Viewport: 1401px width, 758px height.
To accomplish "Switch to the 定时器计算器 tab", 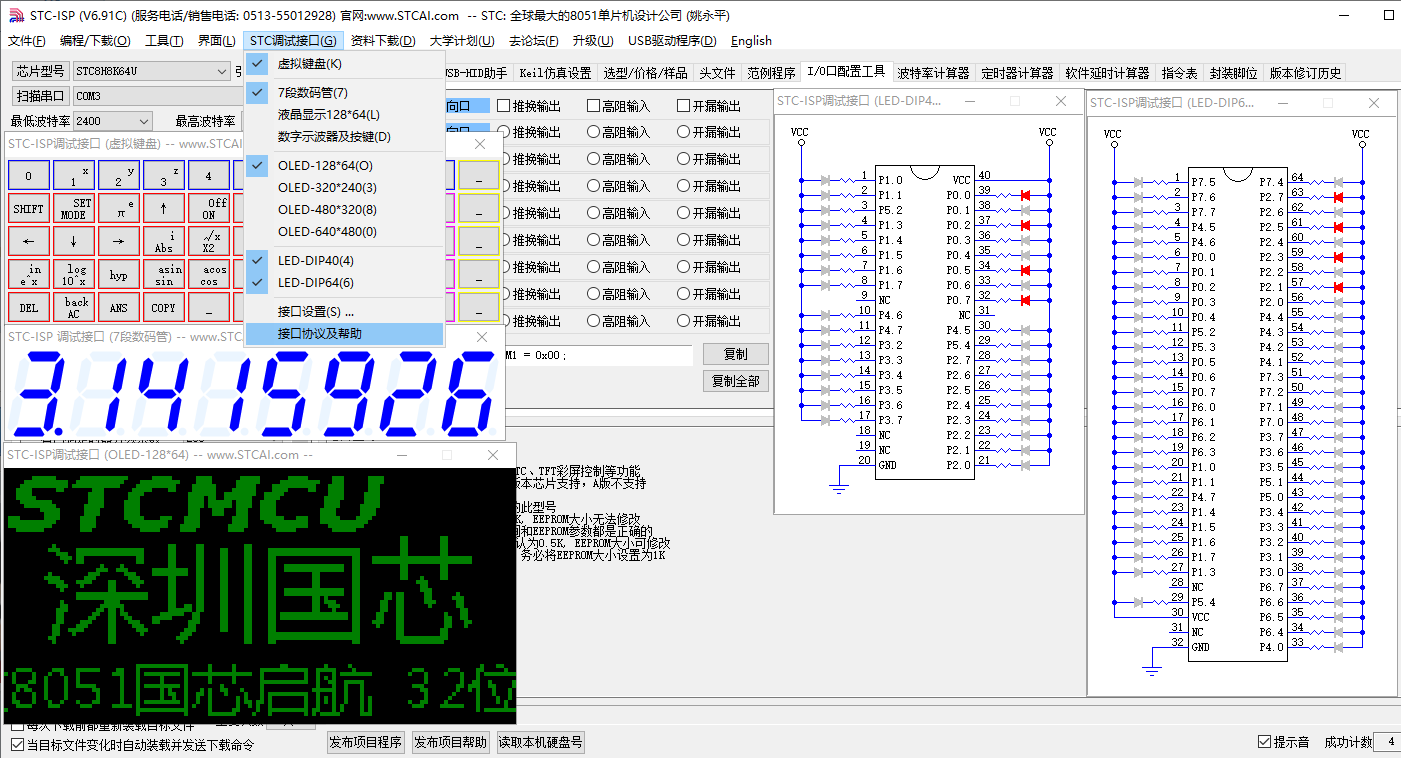I will click(1017, 73).
